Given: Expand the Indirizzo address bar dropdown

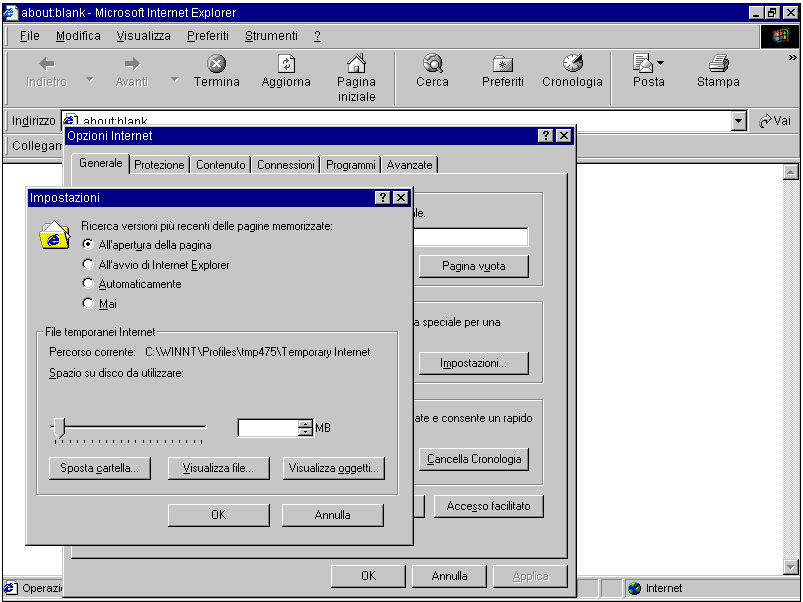Looking at the screenshot, I should click(738, 121).
